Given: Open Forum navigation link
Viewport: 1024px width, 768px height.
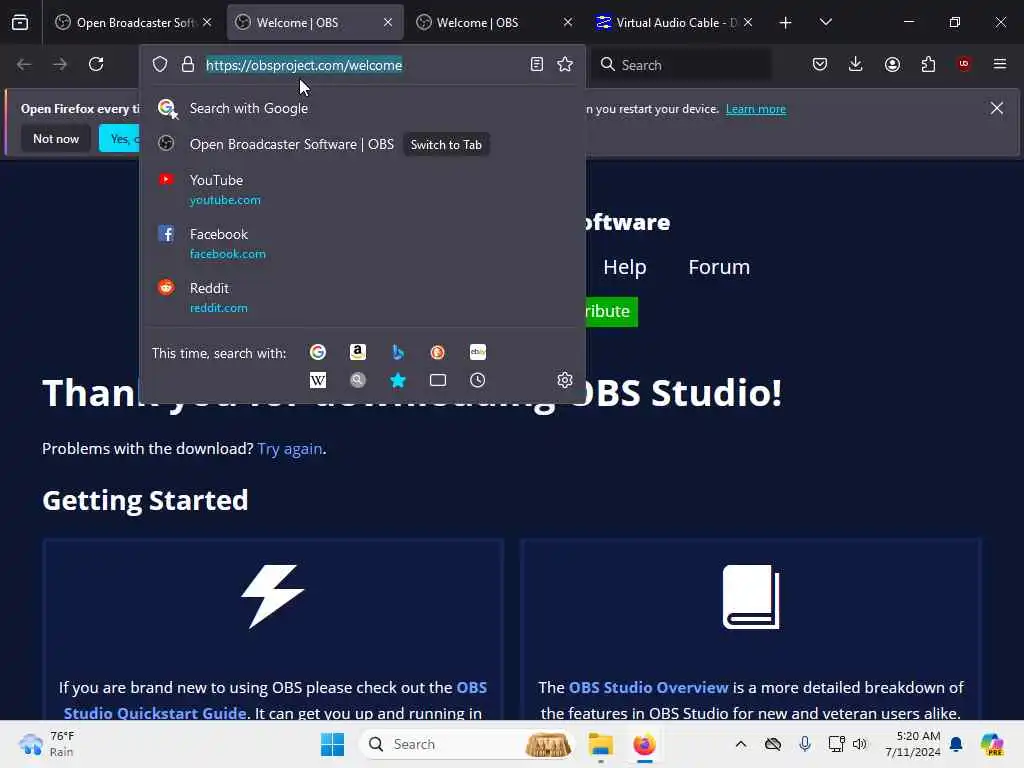Looking at the screenshot, I should click(719, 267).
